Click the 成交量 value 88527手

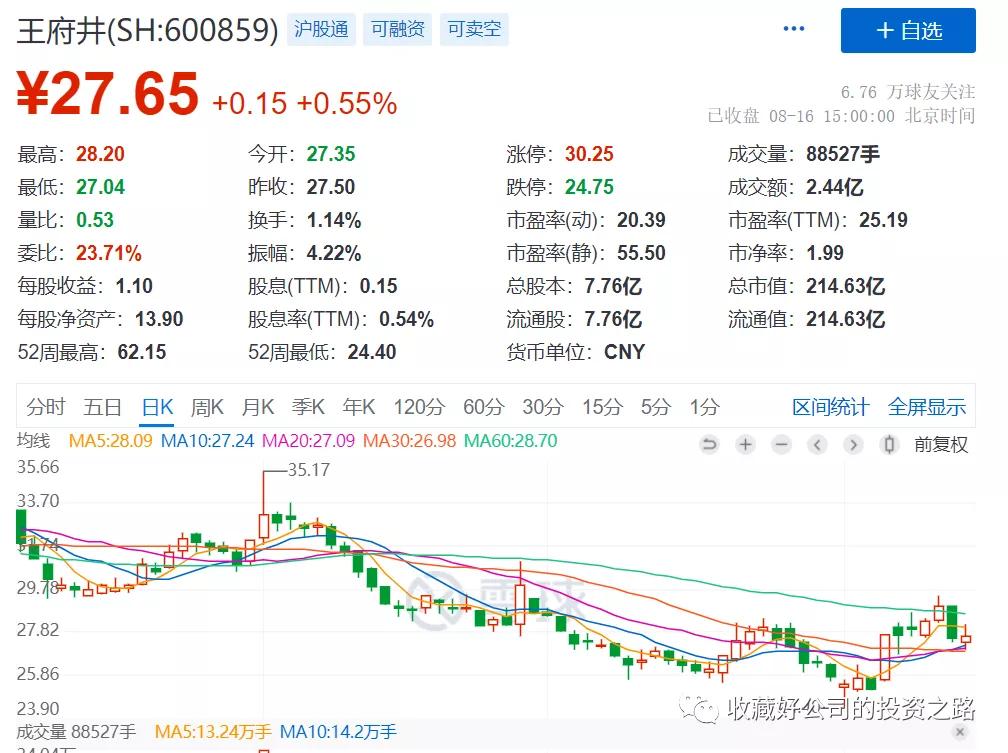(x=843, y=154)
